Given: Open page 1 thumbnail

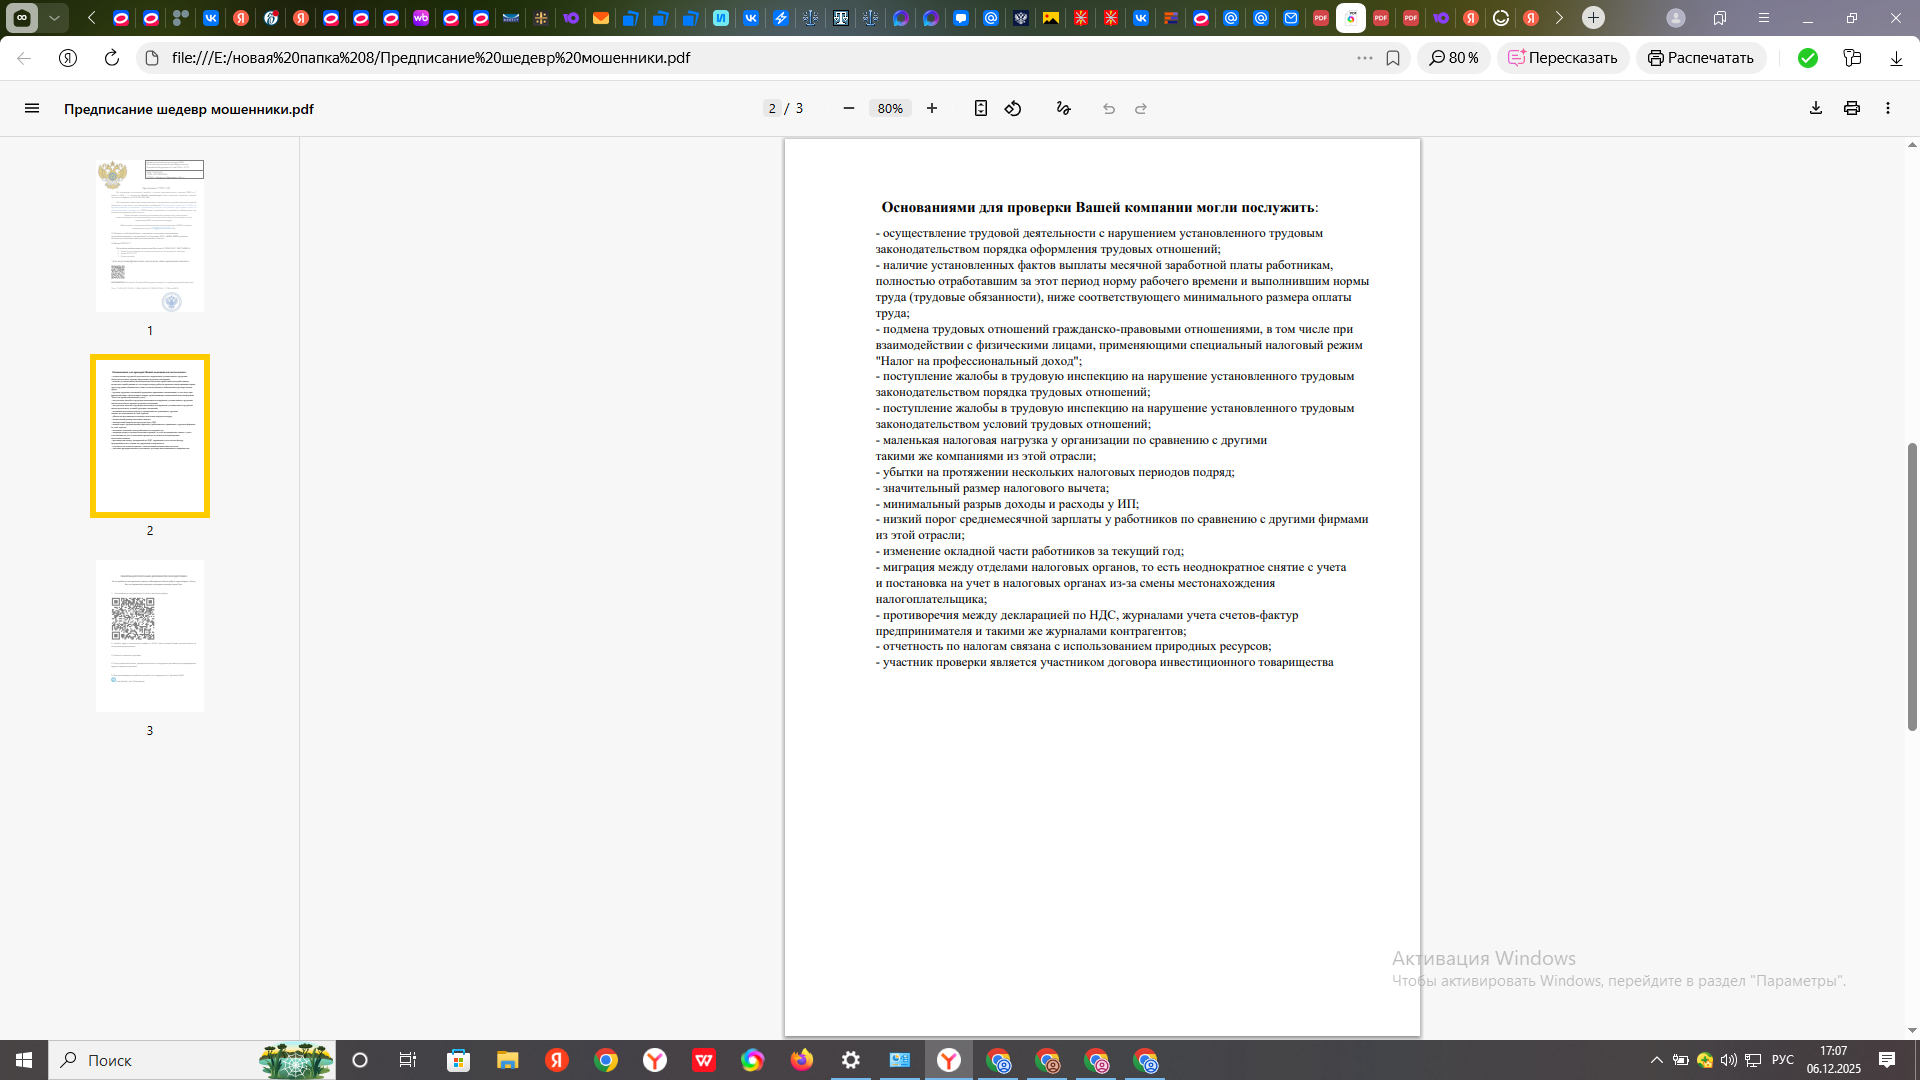Looking at the screenshot, I should [x=150, y=236].
